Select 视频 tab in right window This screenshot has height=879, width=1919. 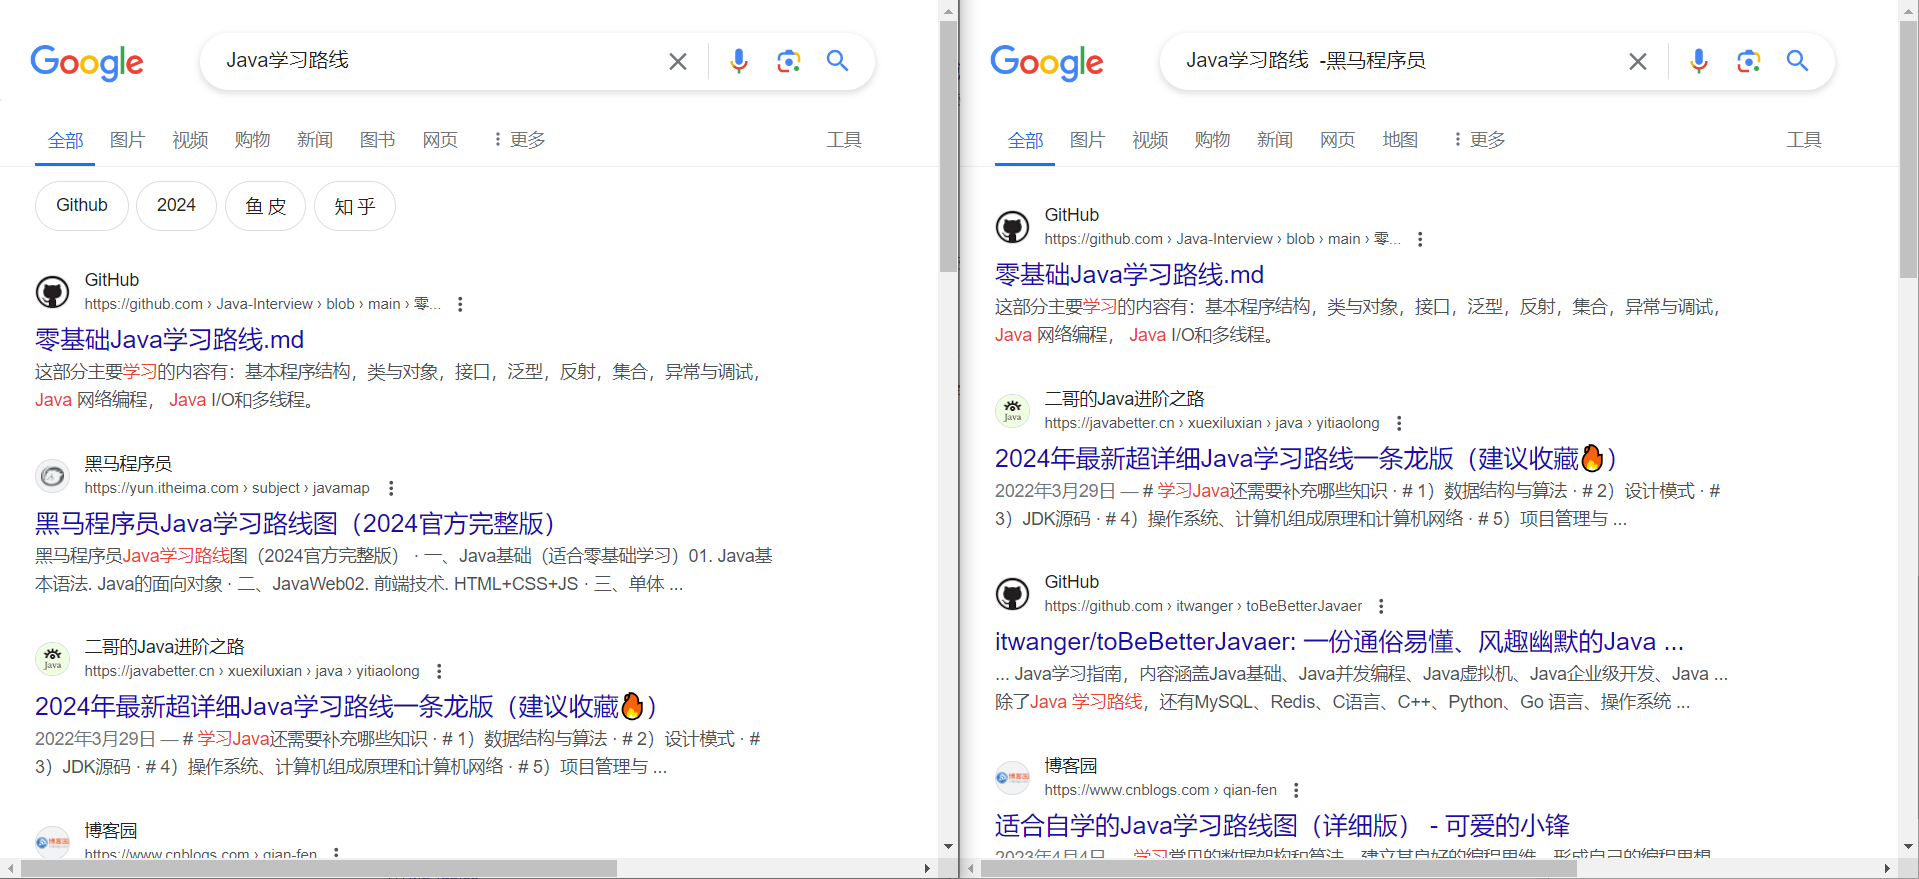point(1150,140)
